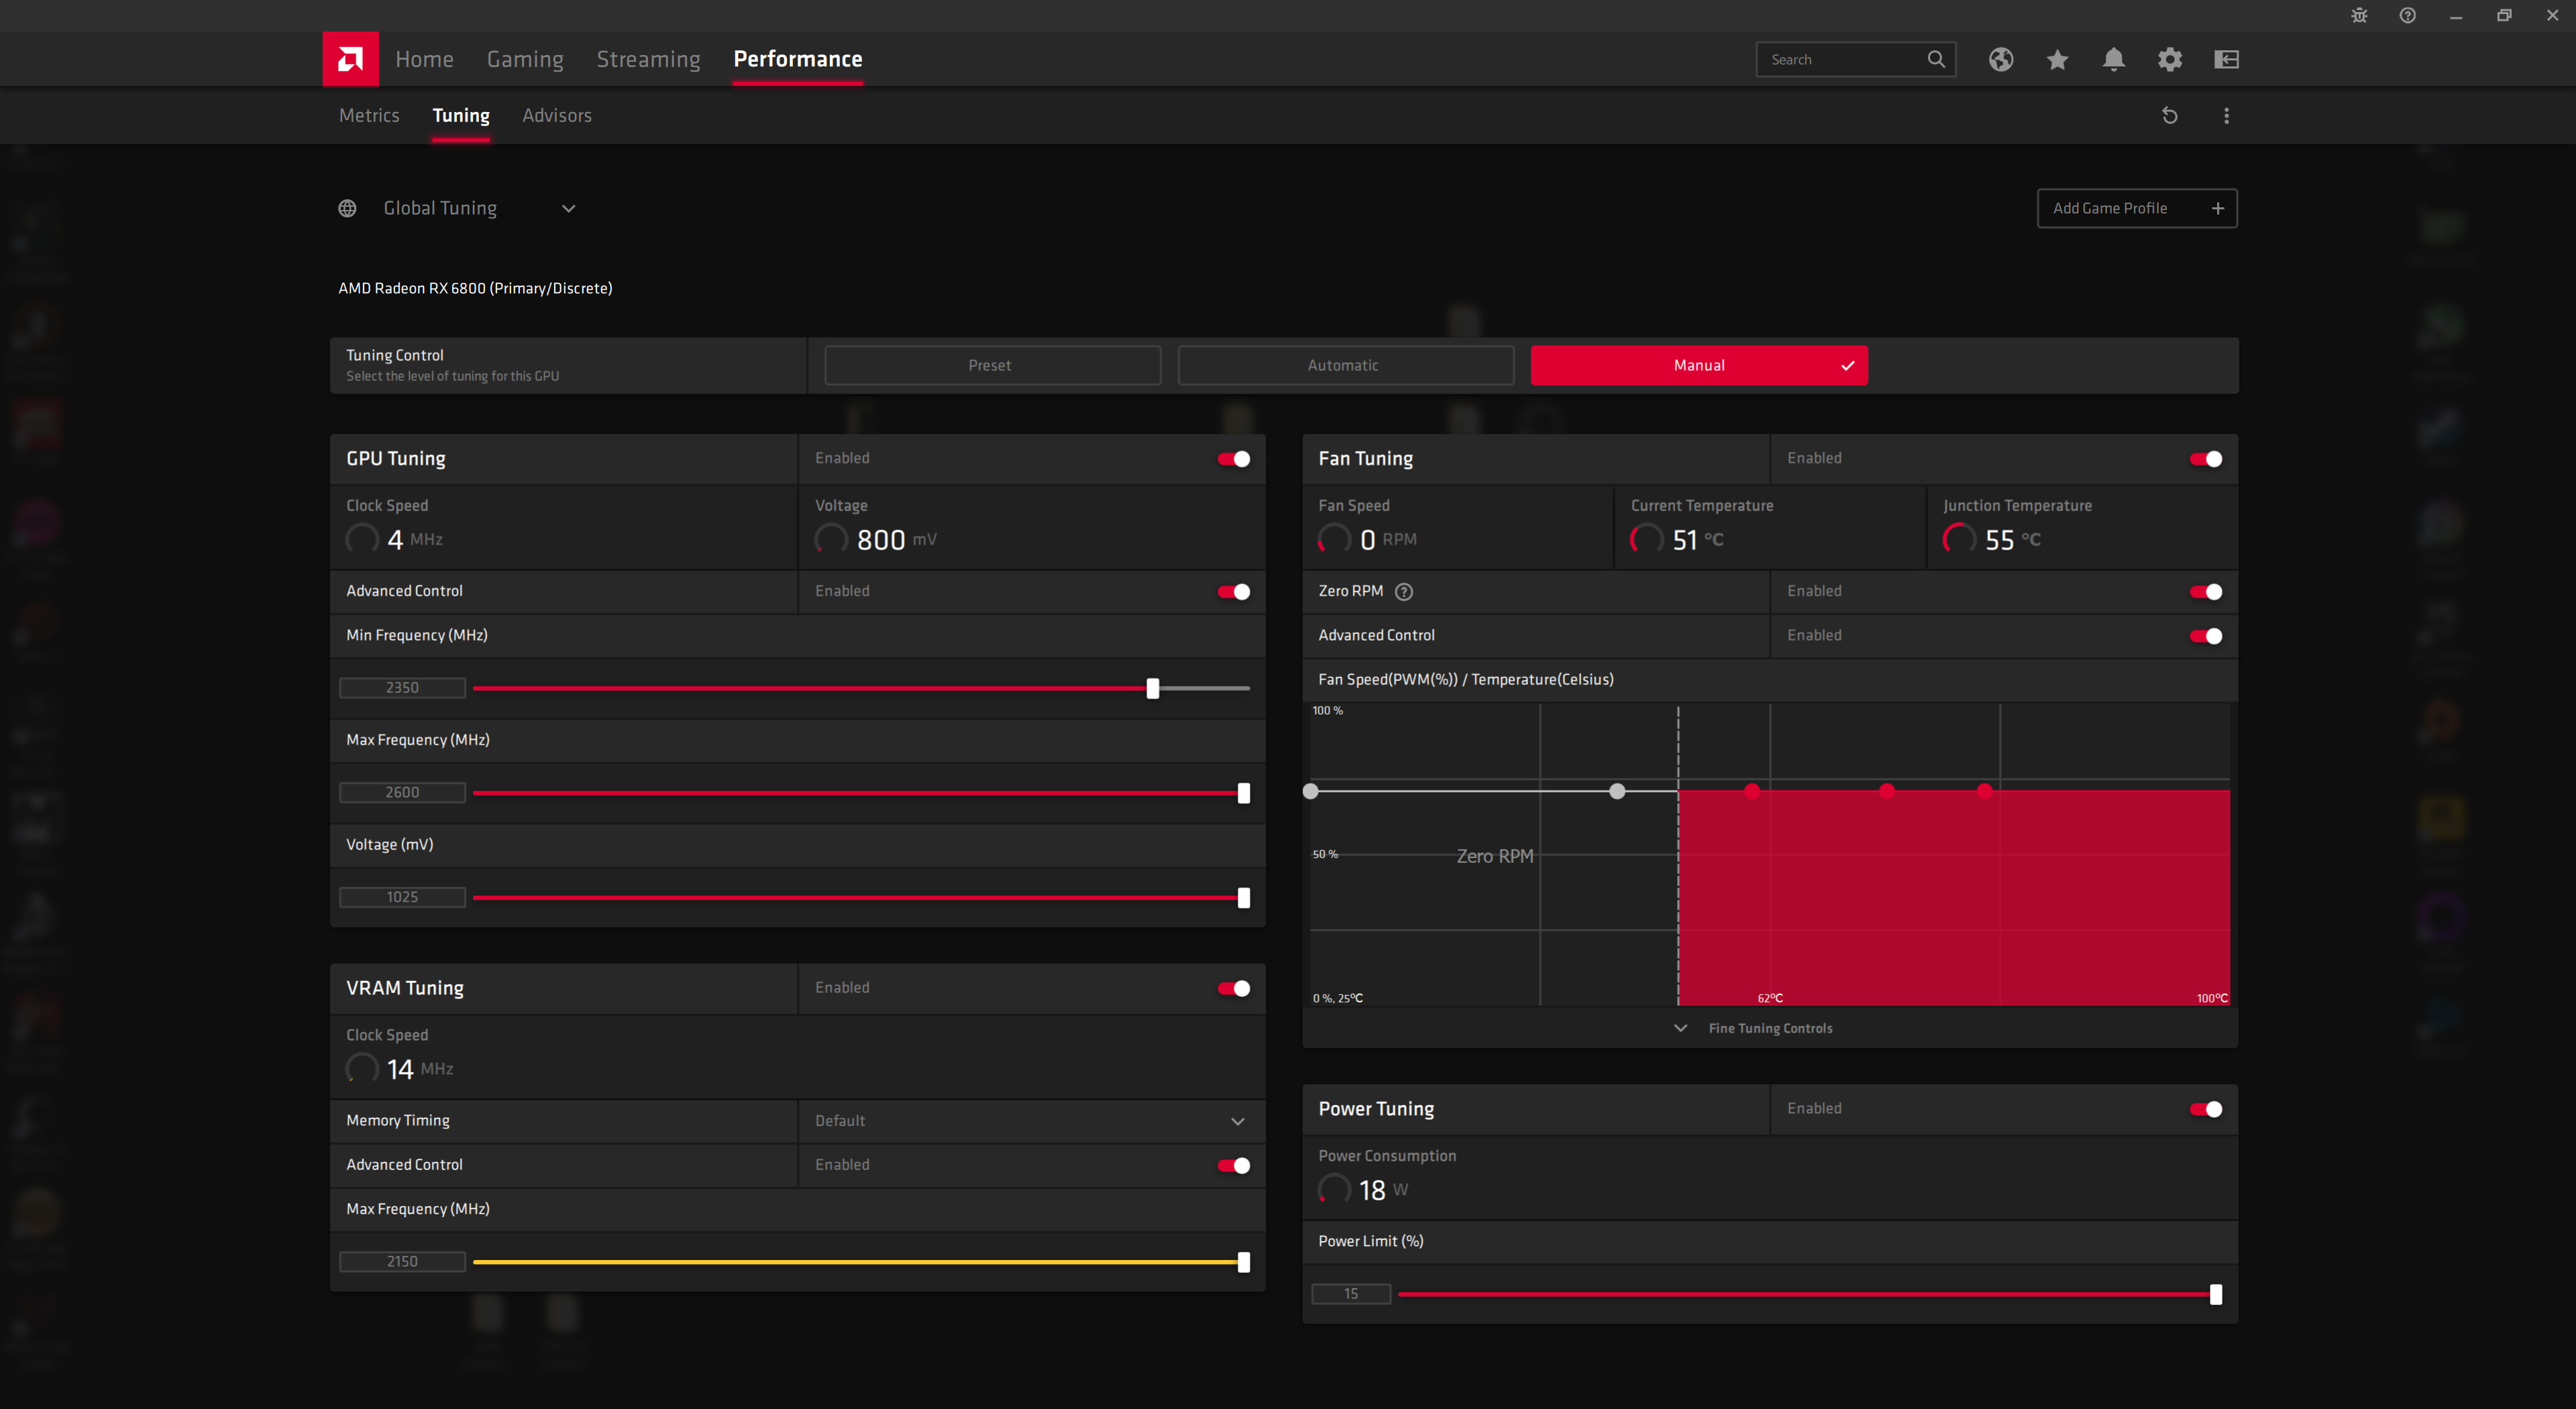The image size is (2576, 1409).
Task: Open the three-dot more options menu
Action: click(x=2226, y=116)
